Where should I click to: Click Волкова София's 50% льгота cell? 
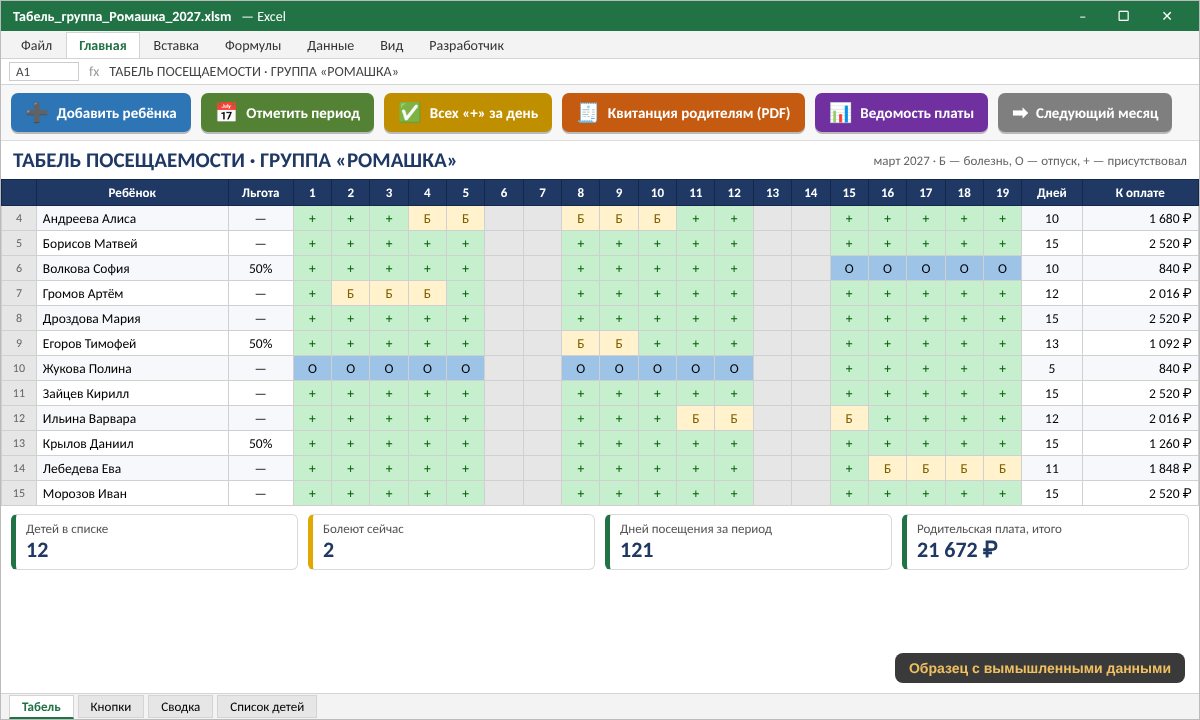(x=261, y=268)
